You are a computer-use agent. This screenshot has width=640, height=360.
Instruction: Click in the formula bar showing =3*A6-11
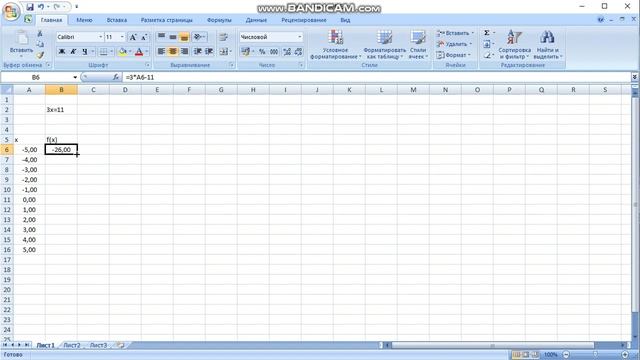[376, 77]
